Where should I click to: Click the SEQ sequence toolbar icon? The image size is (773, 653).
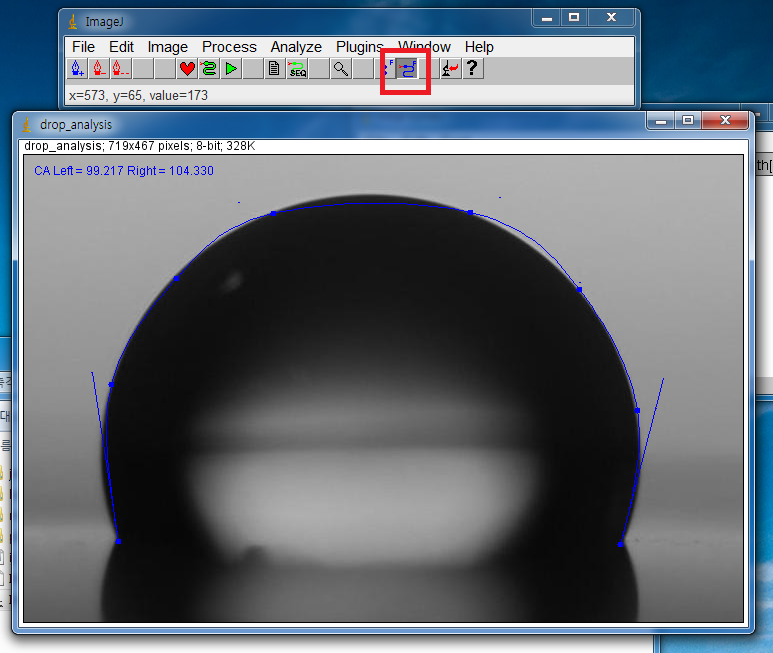click(297, 69)
